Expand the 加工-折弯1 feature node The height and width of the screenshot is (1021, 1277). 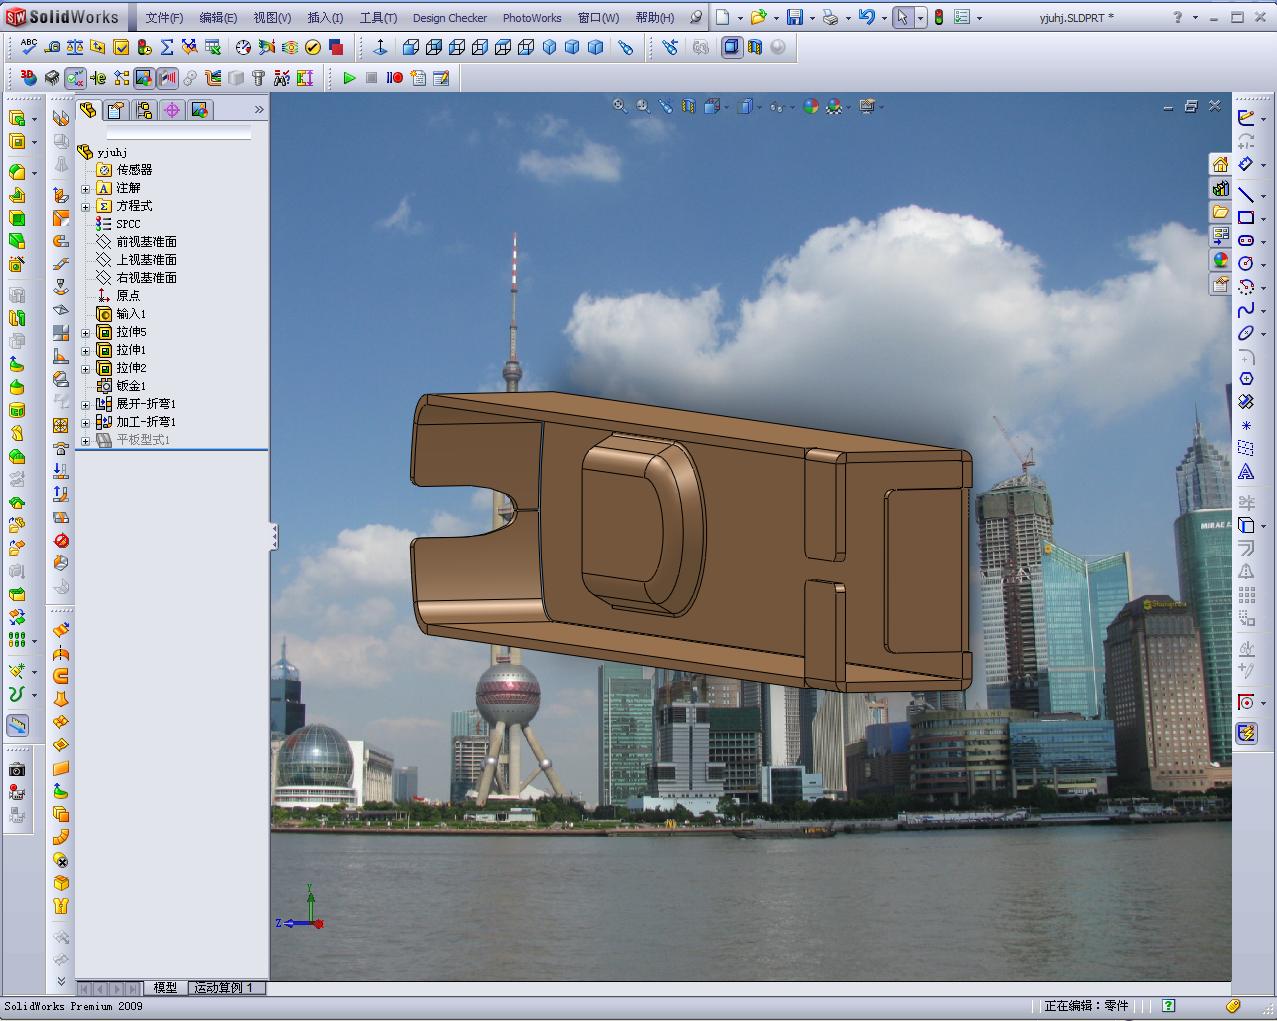[x=85, y=422]
